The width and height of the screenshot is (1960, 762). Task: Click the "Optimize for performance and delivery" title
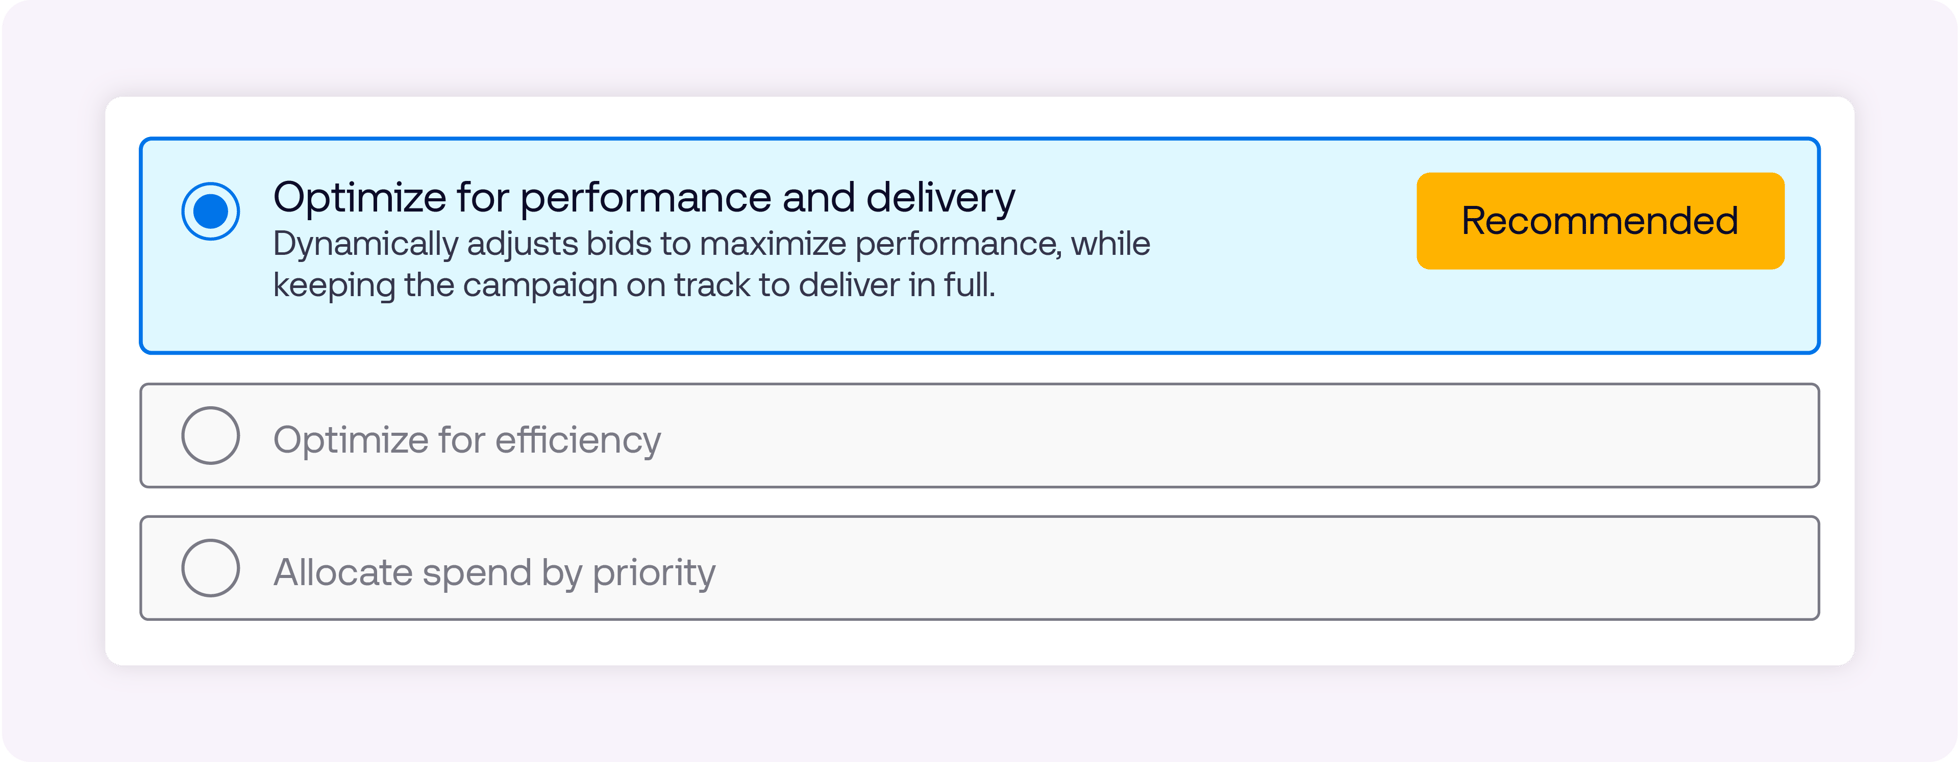pos(643,197)
